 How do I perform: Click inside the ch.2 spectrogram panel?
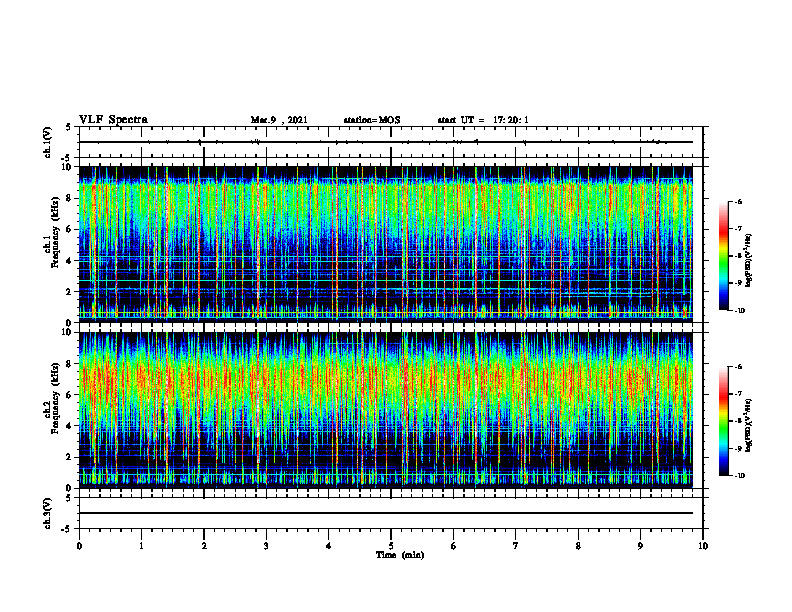(x=385, y=410)
